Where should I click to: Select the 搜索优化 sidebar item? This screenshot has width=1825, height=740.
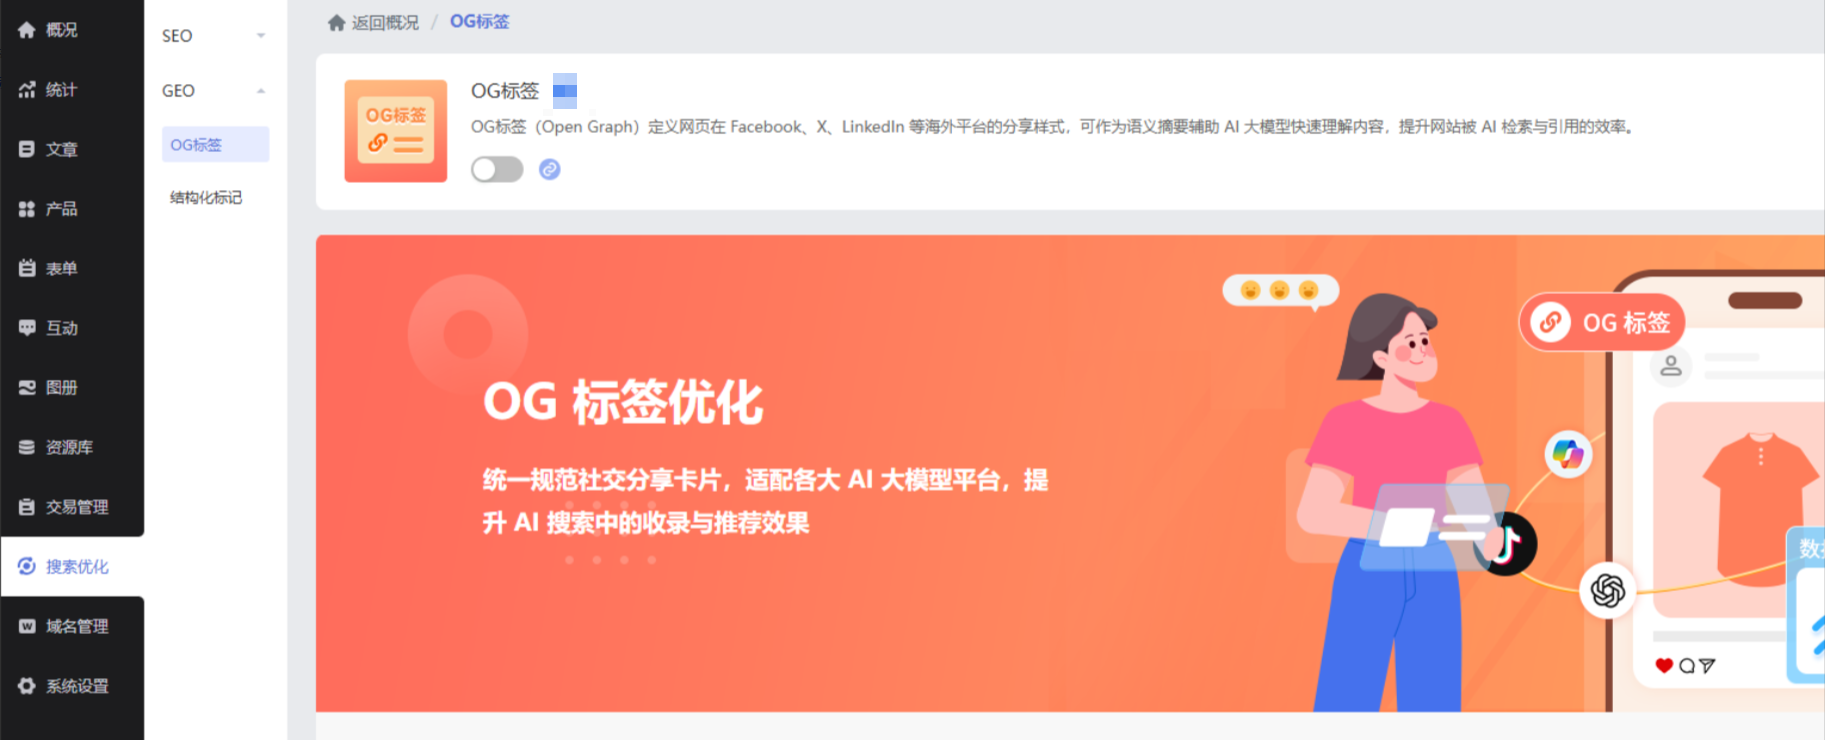point(72,566)
